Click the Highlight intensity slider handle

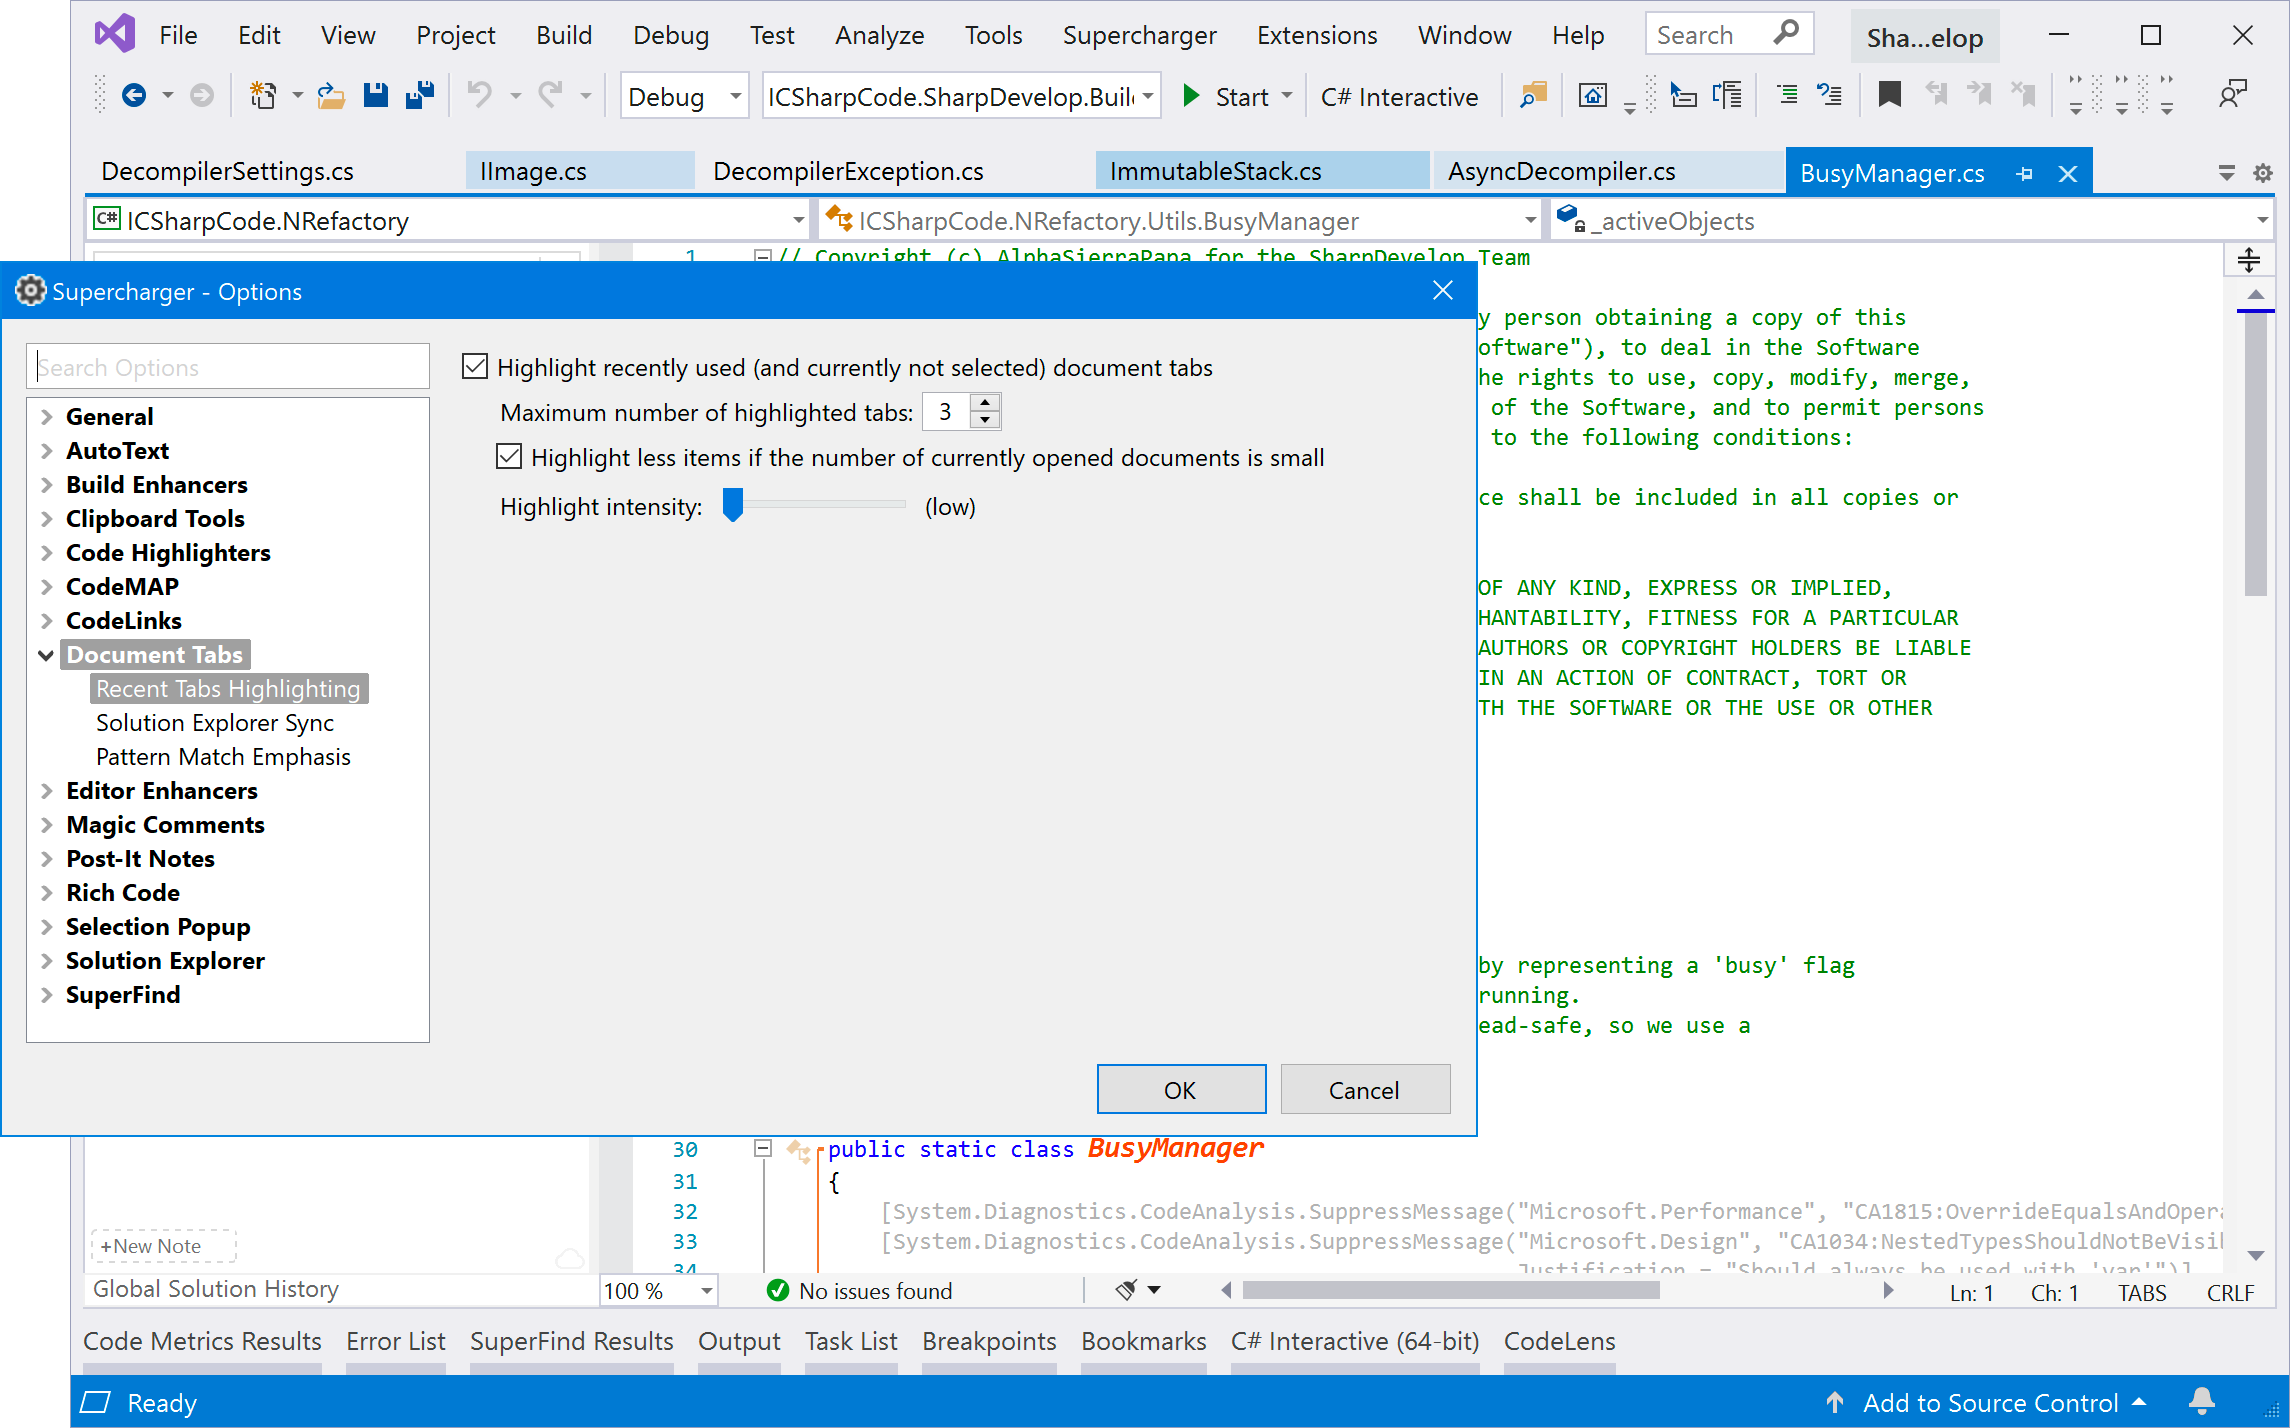[733, 505]
